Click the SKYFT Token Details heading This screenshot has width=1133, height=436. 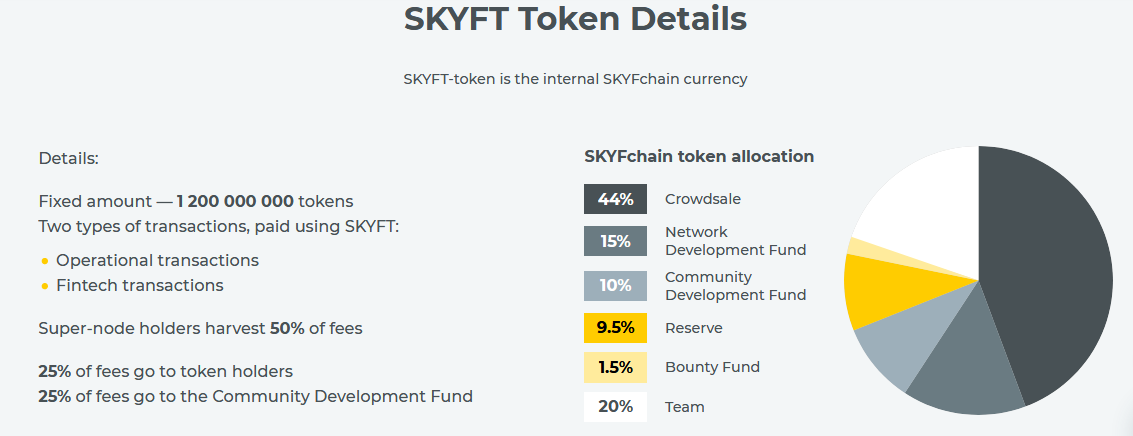pyautogui.click(x=575, y=19)
